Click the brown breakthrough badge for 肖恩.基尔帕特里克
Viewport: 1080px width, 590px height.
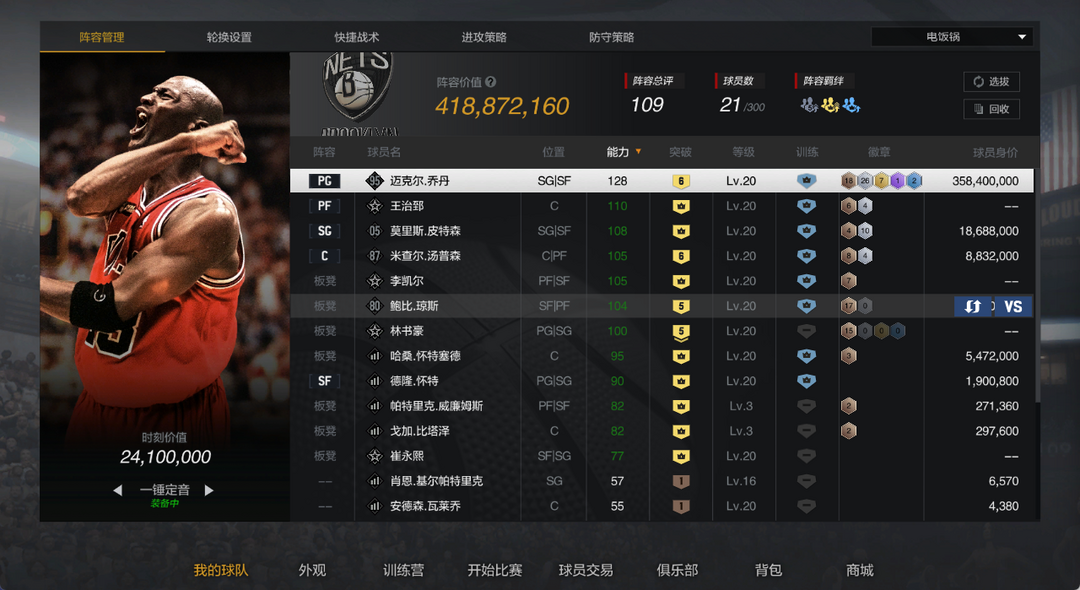point(681,481)
